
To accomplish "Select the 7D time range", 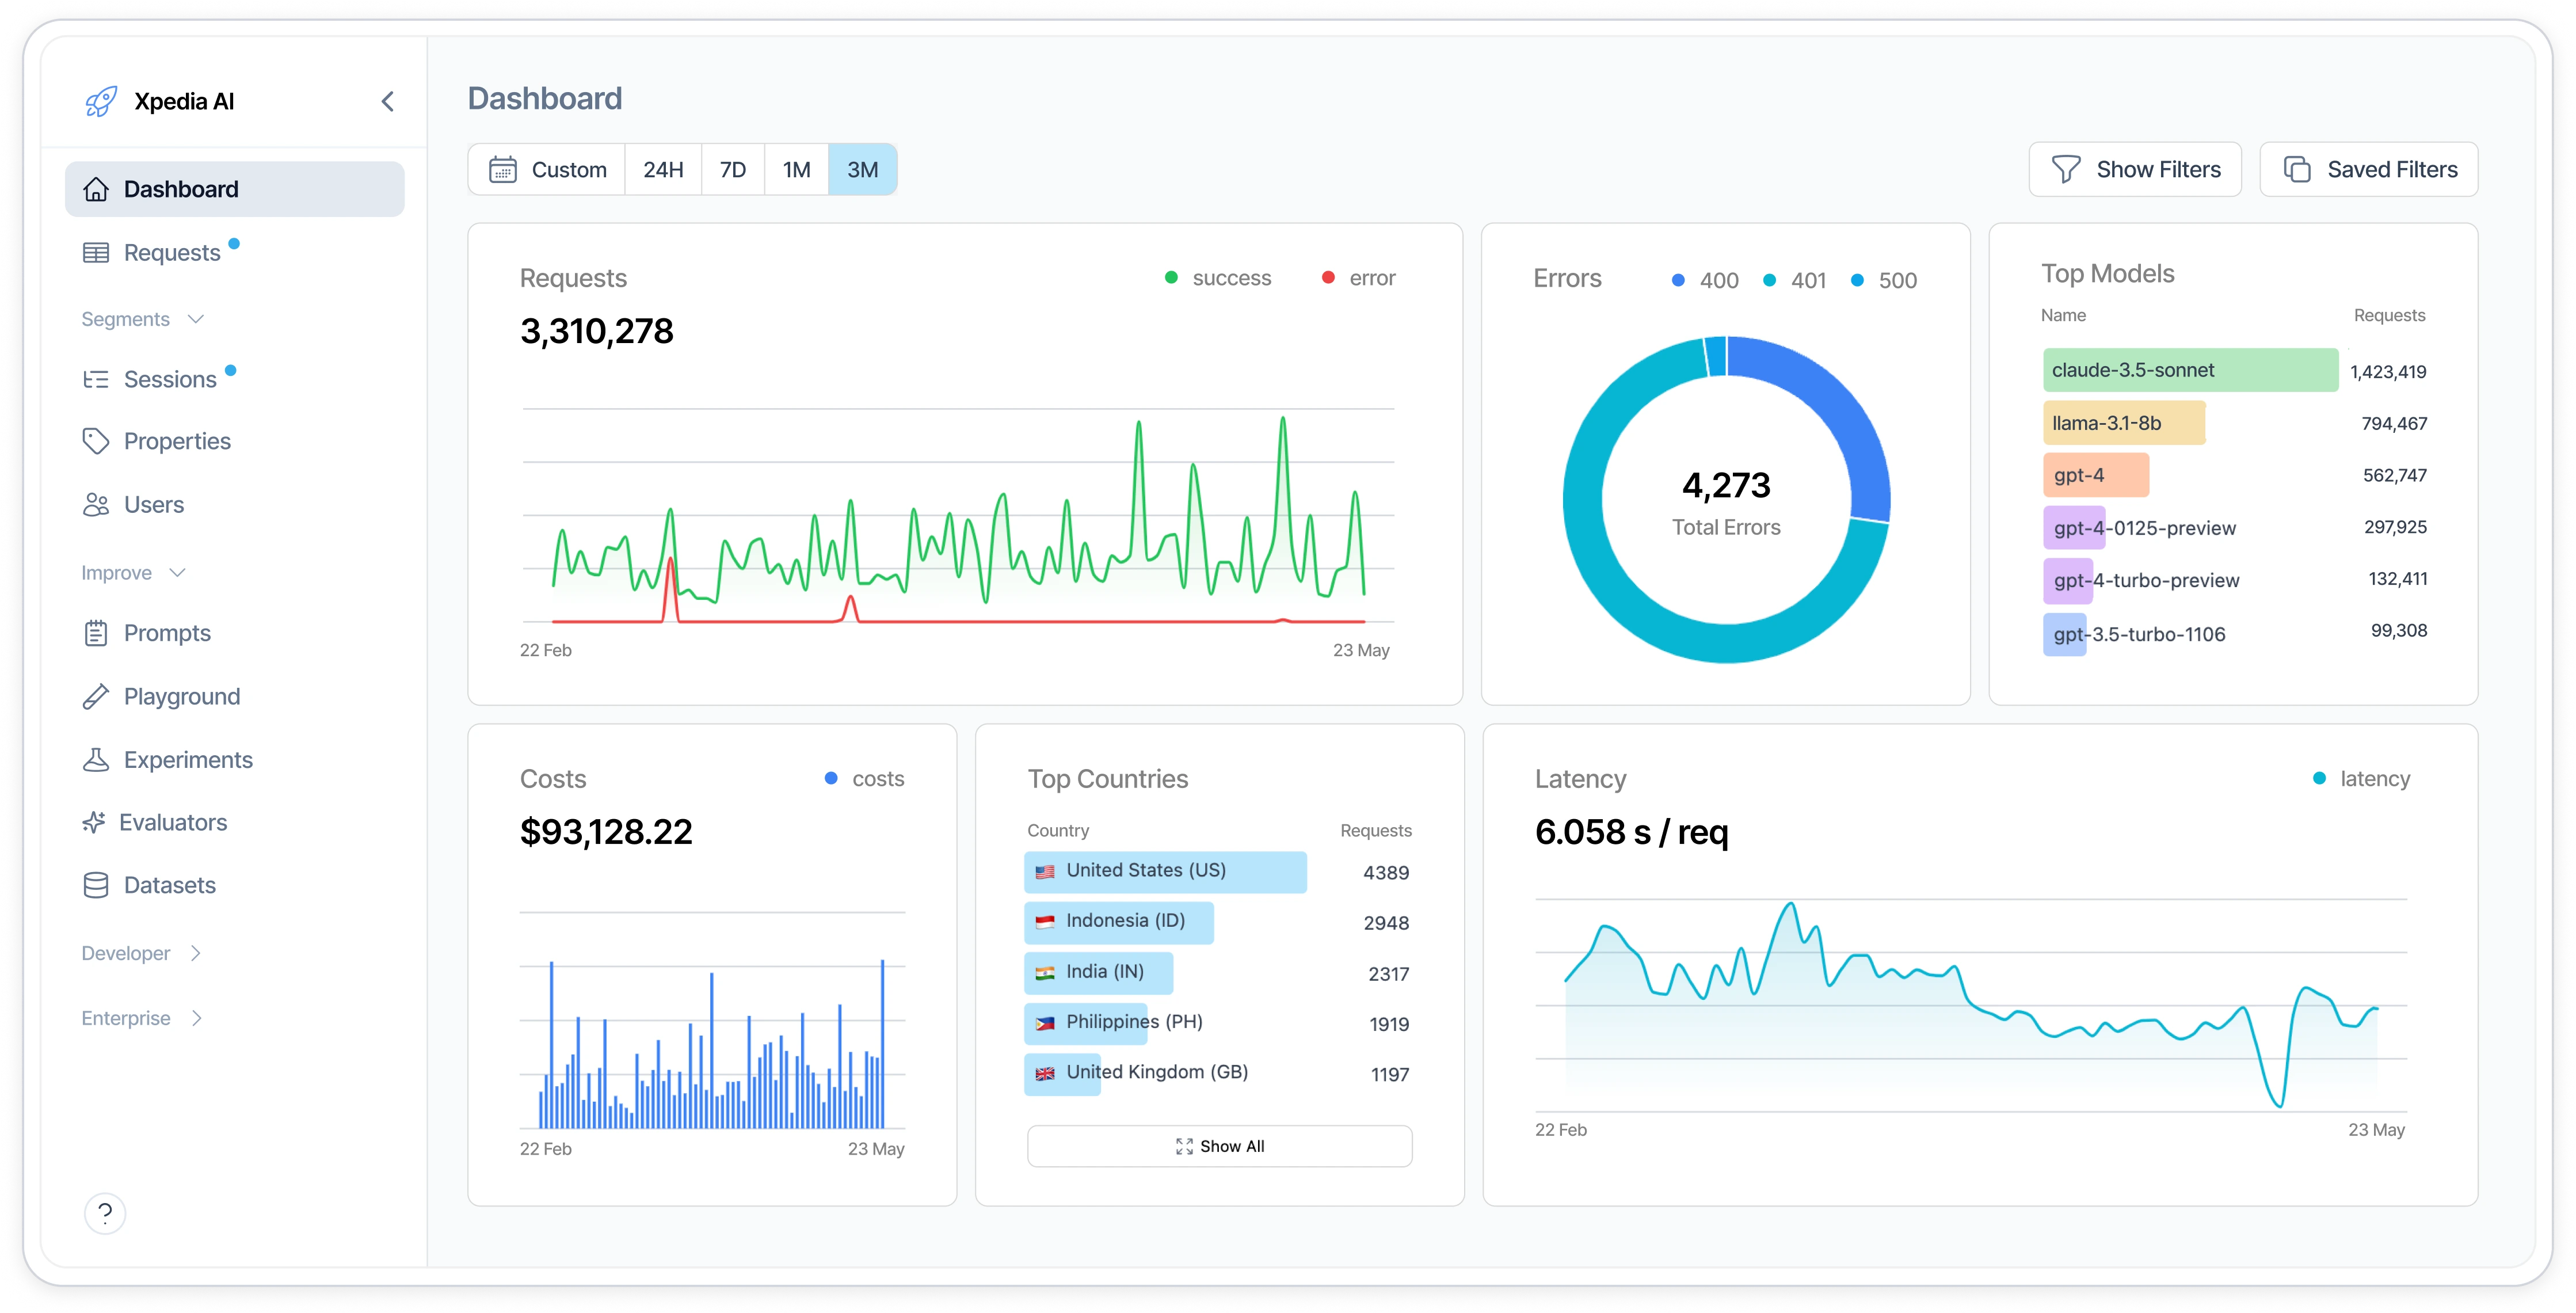I will [x=732, y=169].
